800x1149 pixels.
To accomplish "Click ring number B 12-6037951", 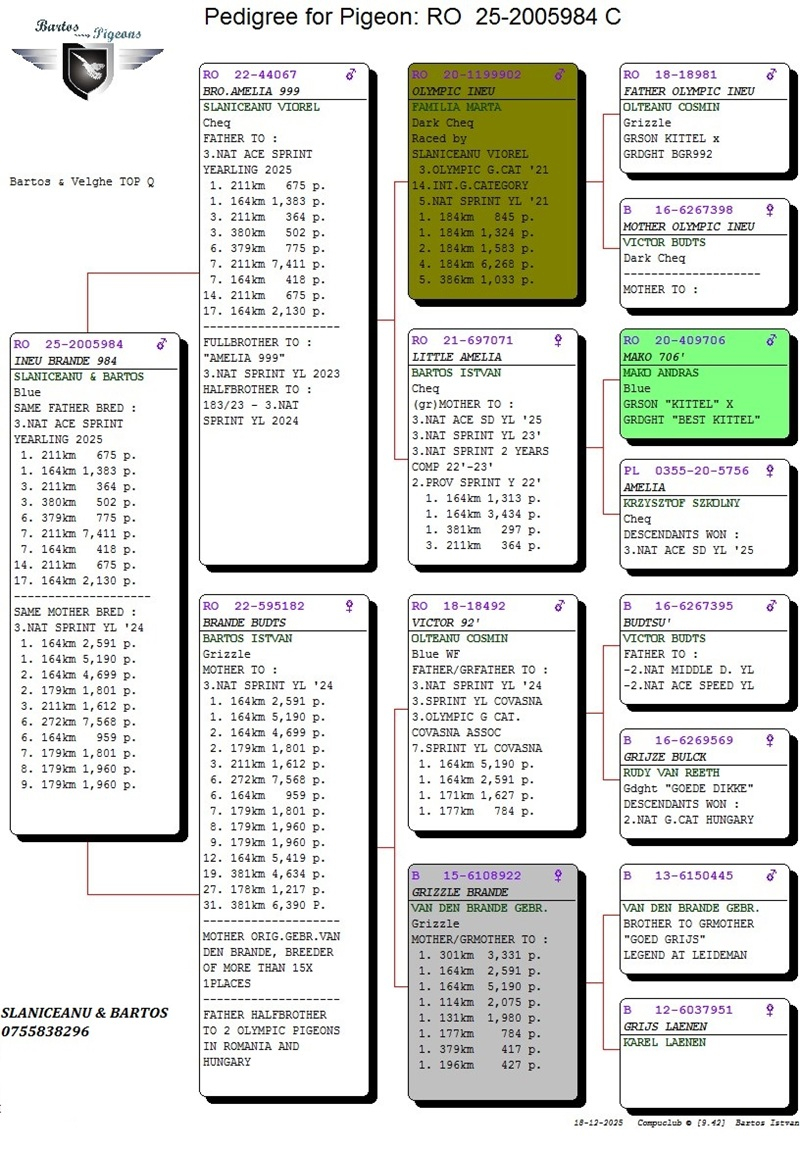I will click(x=677, y=1010).
